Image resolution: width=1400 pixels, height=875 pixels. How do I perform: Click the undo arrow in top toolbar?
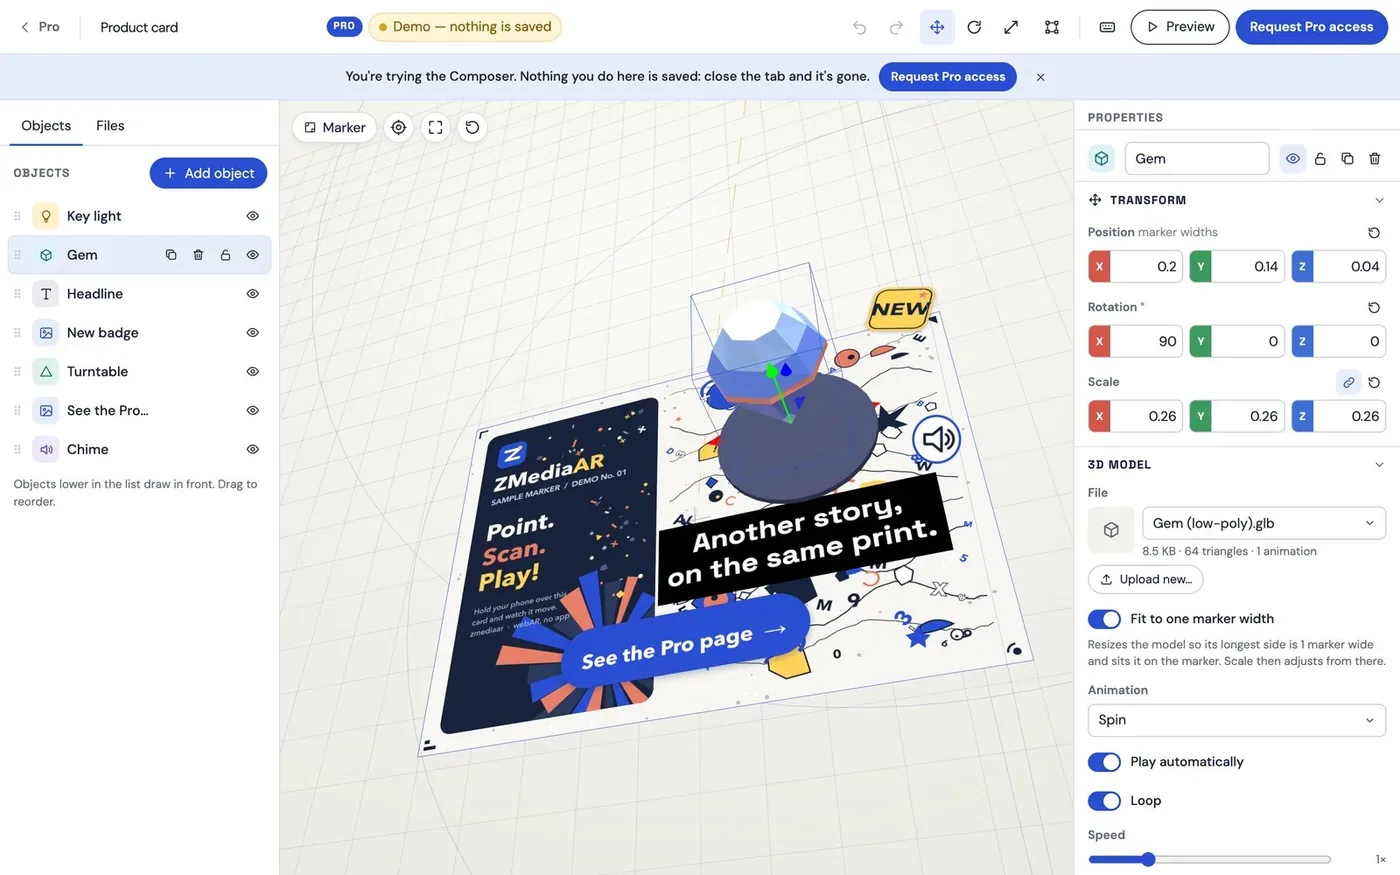point(859,27)
